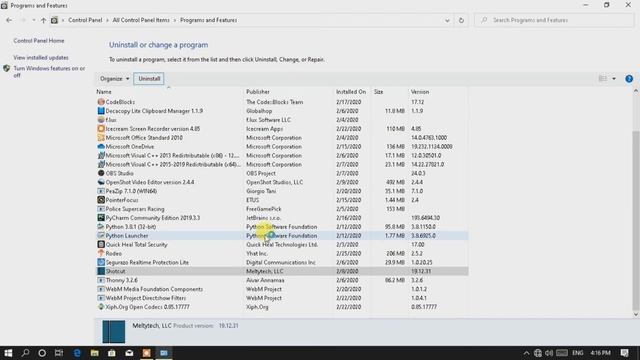Go up one level with up arrow
640x360 pixels.
coord(43,20)
